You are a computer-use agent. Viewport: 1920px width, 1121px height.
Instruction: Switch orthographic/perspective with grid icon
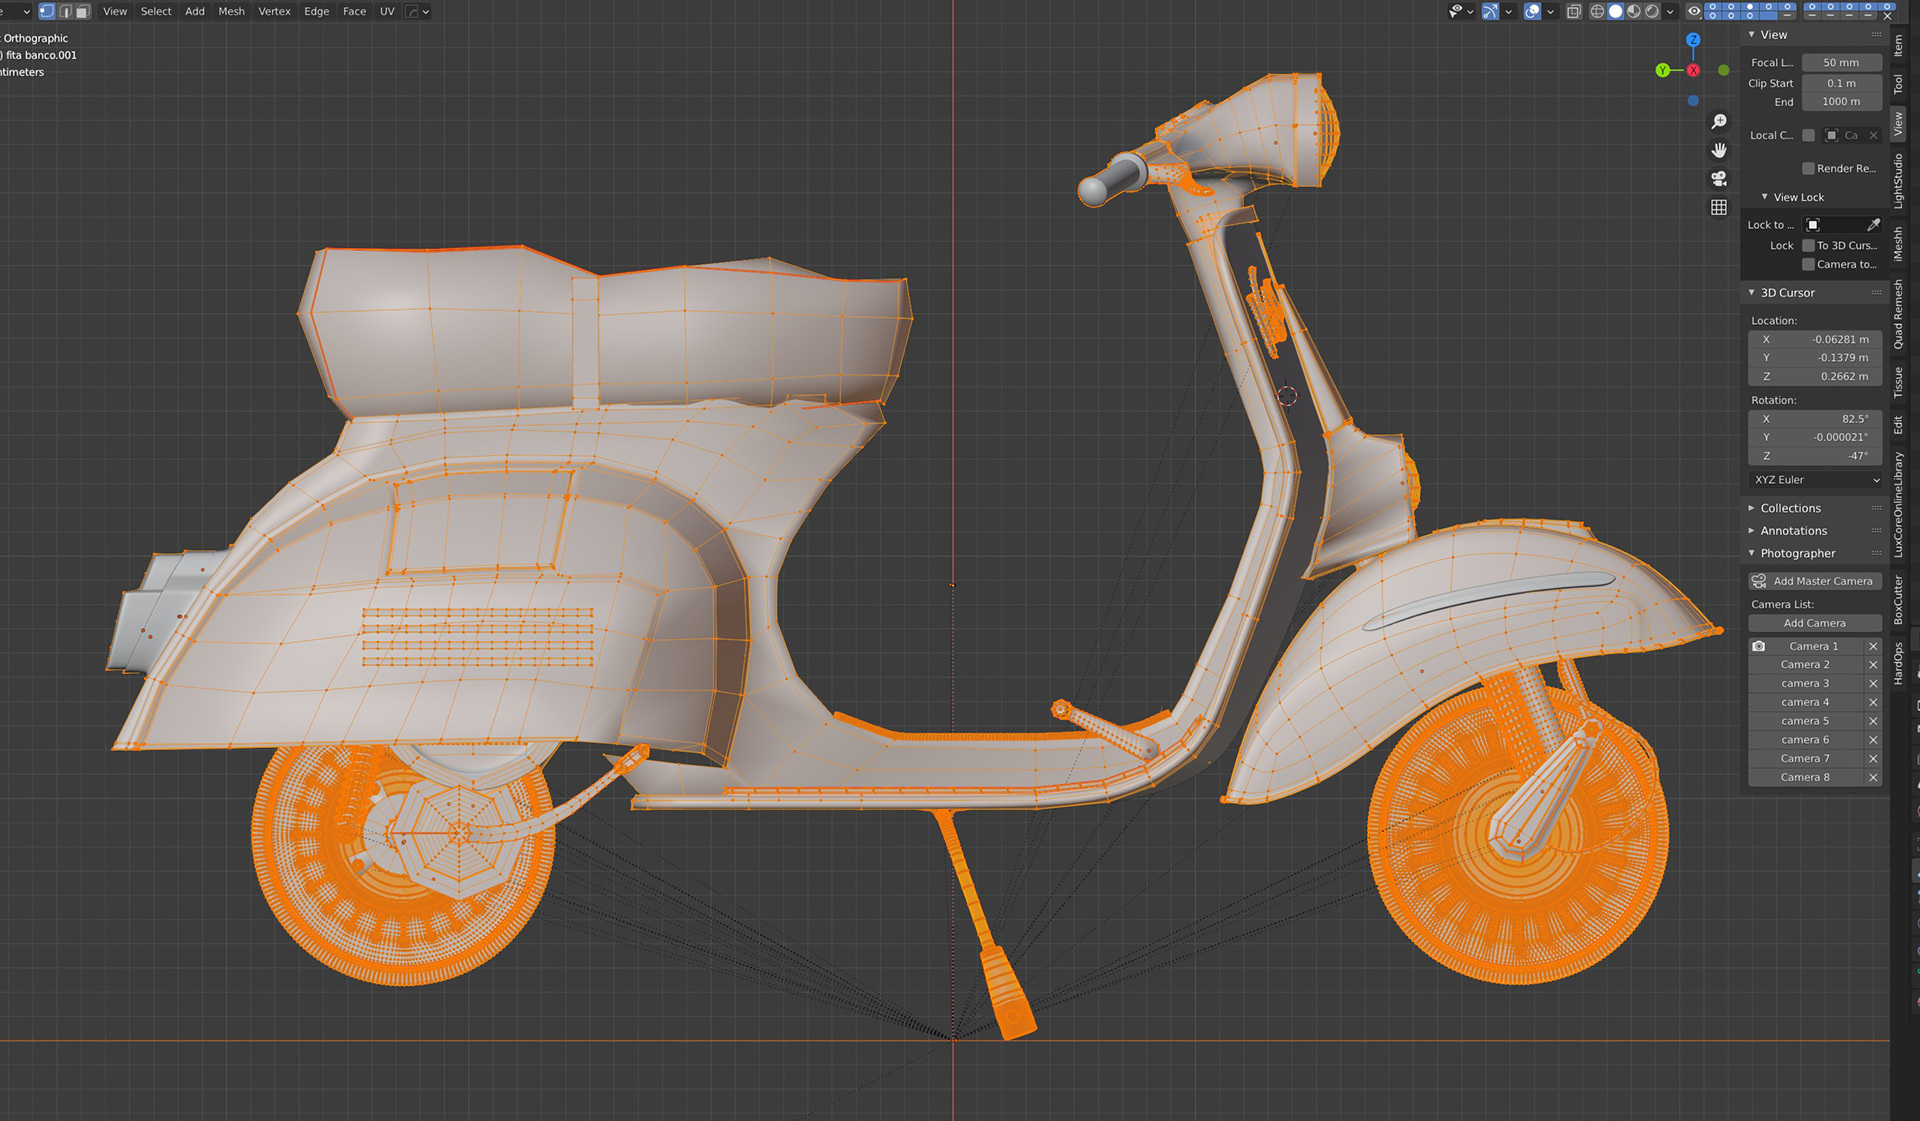1719,208
